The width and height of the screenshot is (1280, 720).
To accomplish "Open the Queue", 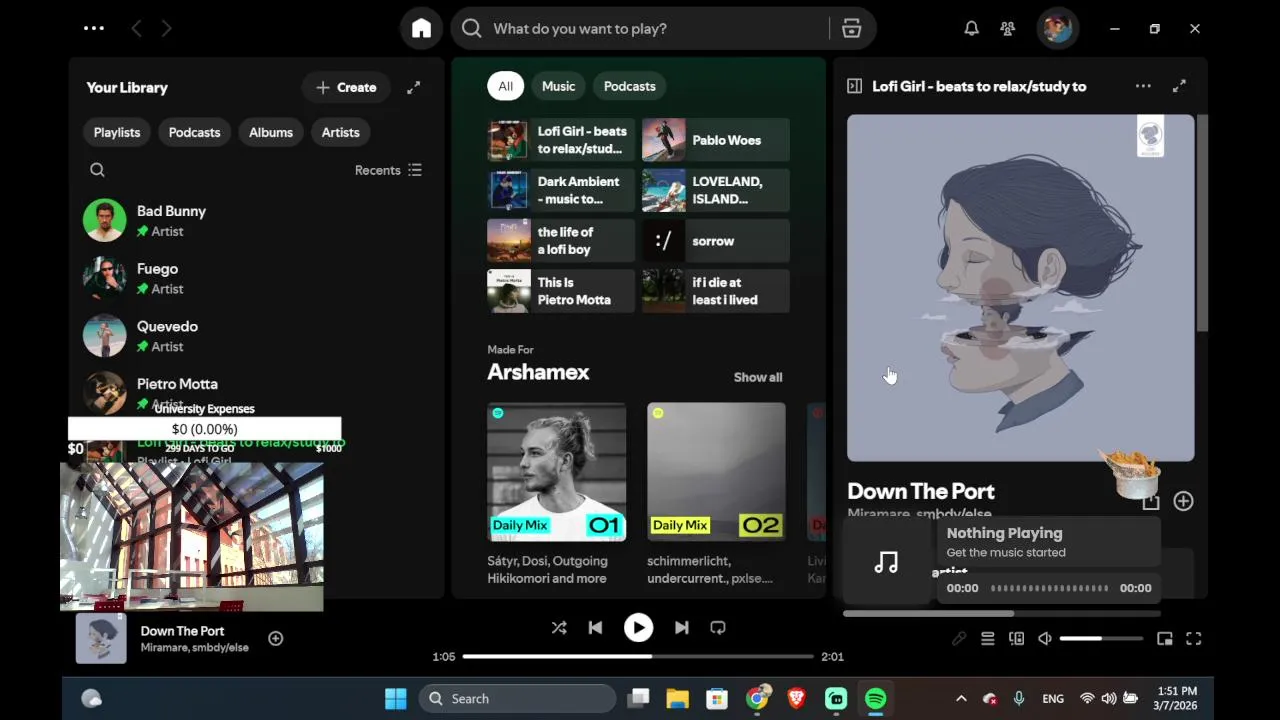I will click(987, 638).
